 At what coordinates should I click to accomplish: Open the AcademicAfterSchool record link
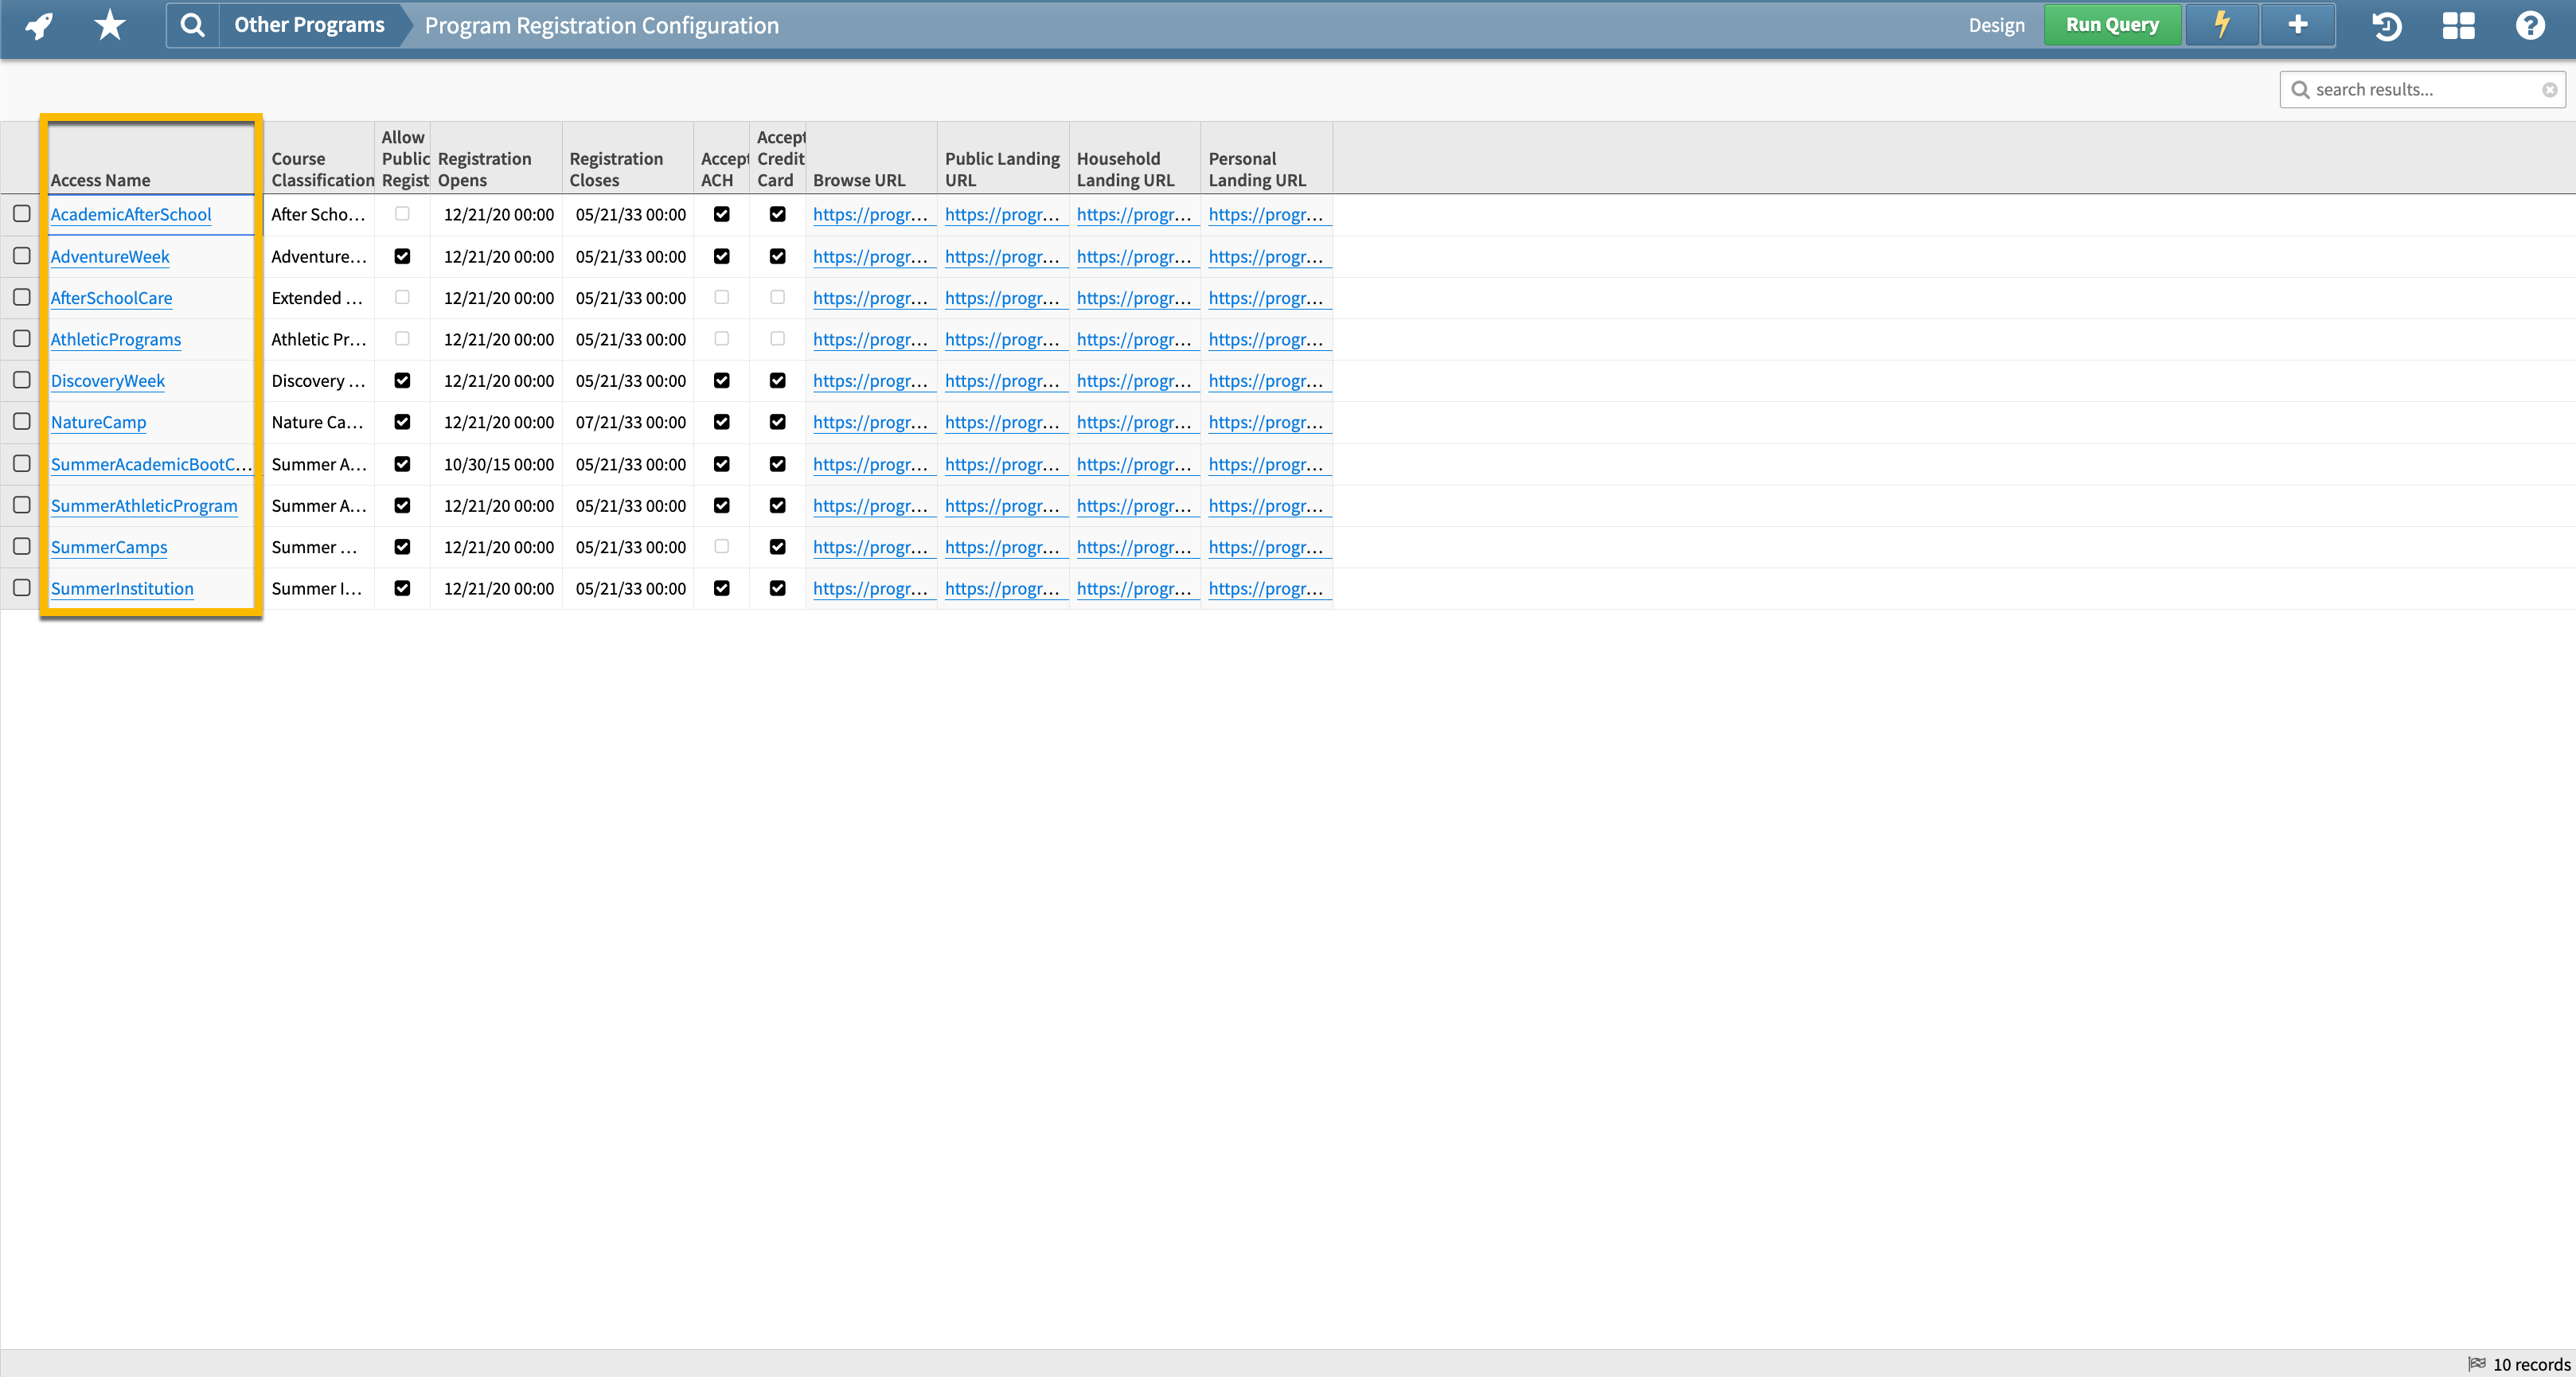coord(130,214)
